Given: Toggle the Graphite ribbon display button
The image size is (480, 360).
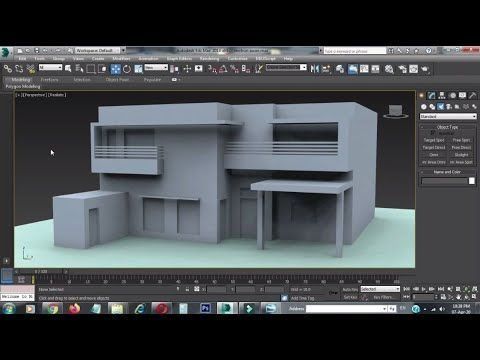Looking at the screenshot, I should pyautogui.click(x=353, y=69).
